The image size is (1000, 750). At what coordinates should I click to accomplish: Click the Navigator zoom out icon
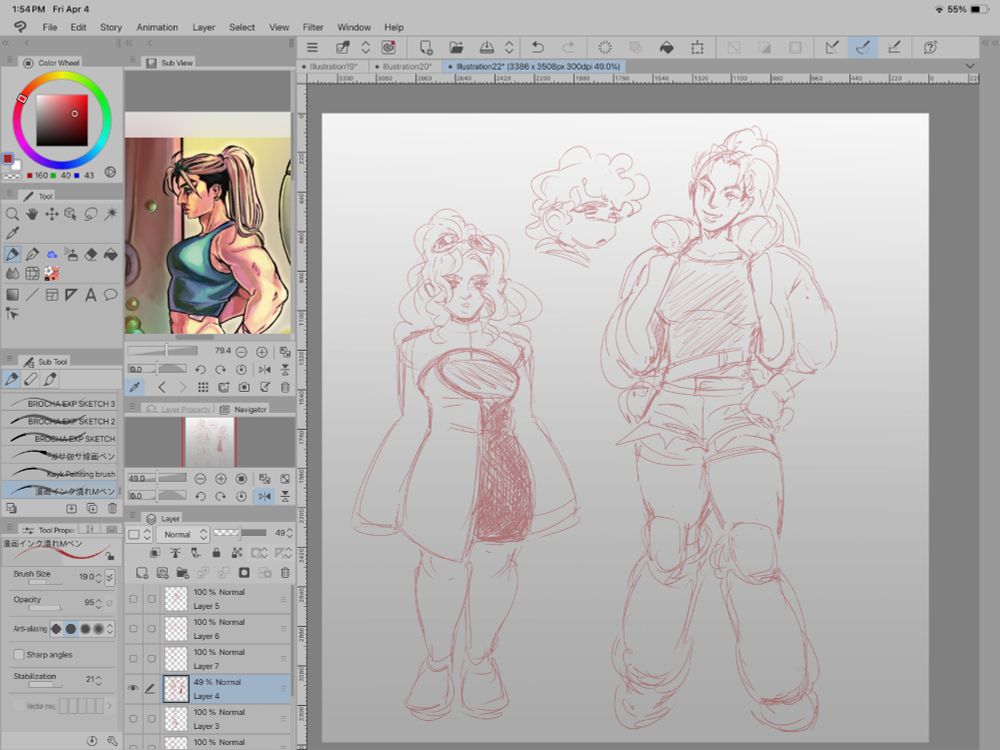coord(200,478)
